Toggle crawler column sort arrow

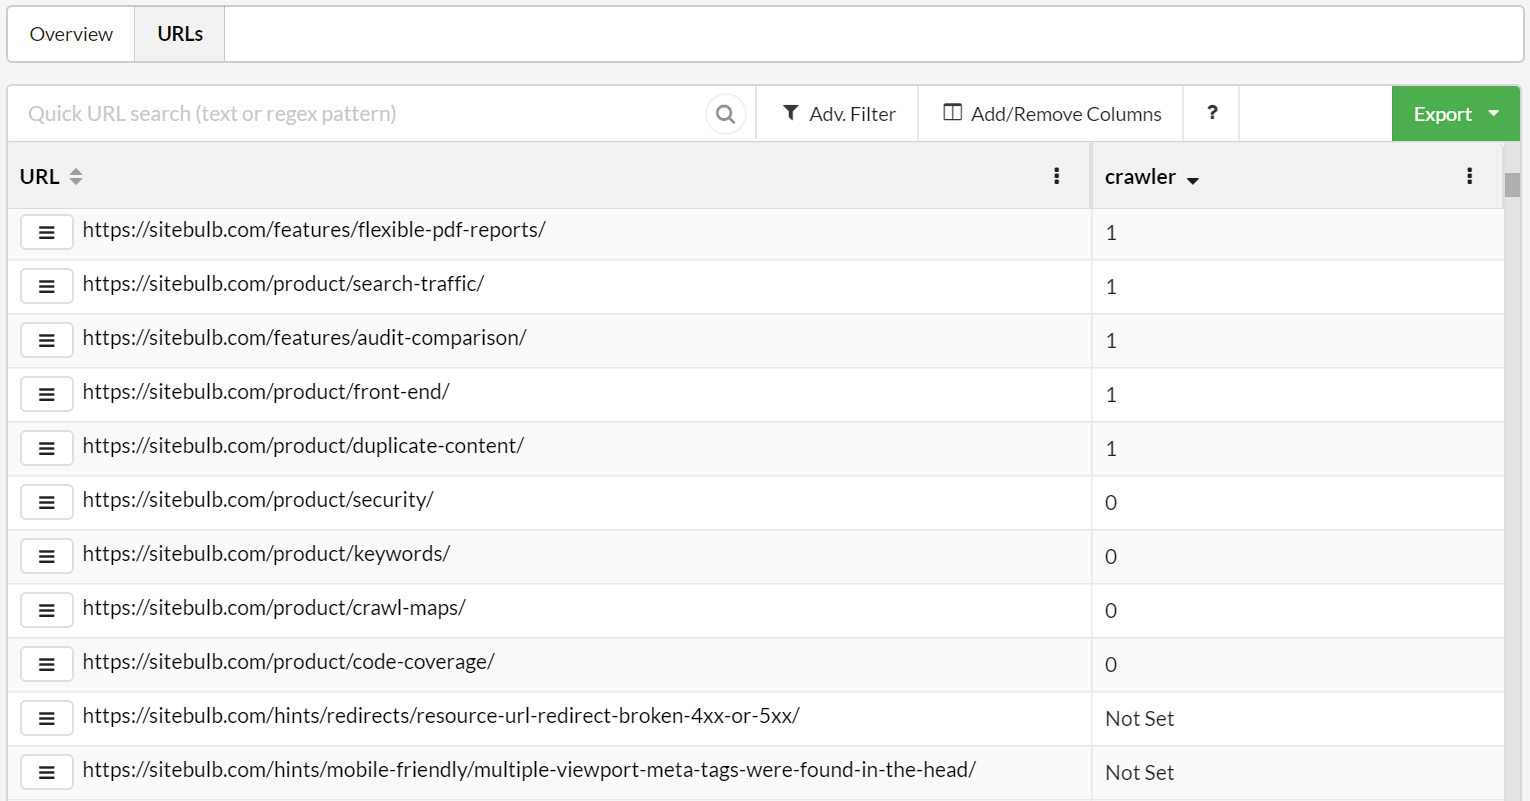(1192, 180)
